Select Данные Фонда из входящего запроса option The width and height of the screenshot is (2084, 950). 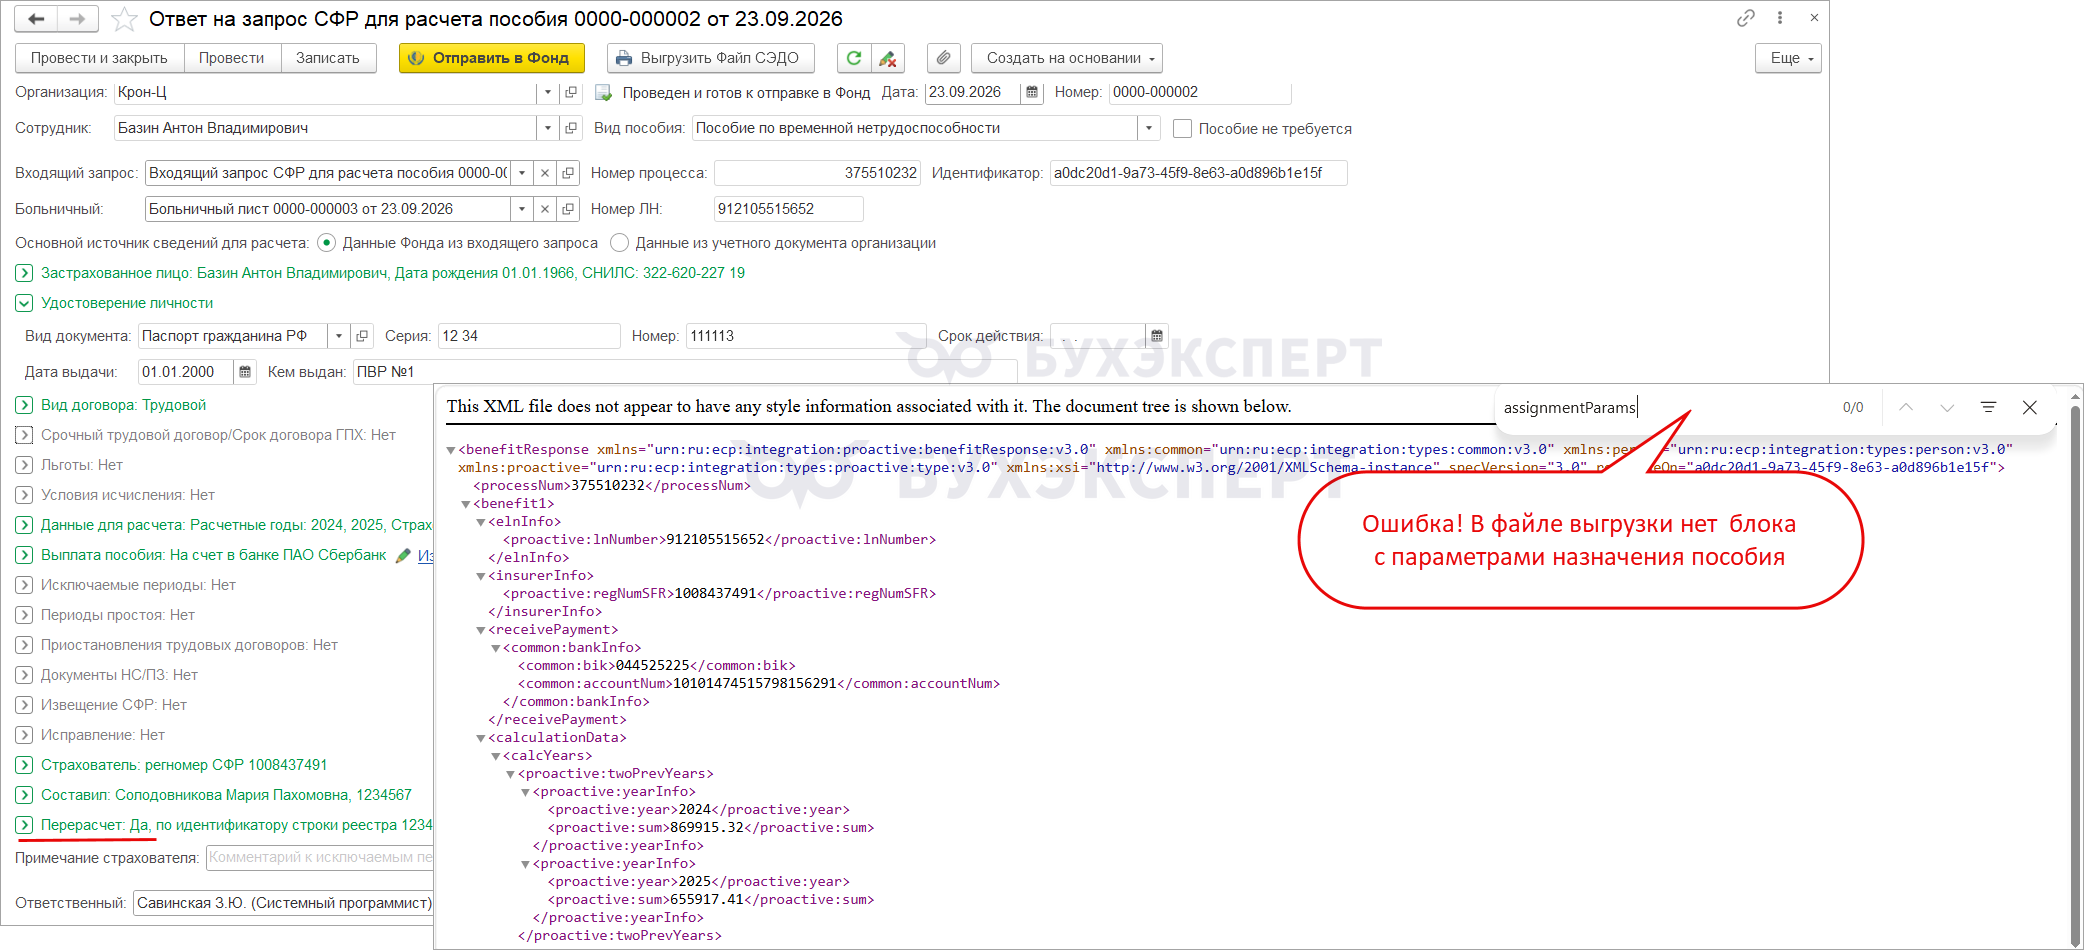[x=326, y=243]
